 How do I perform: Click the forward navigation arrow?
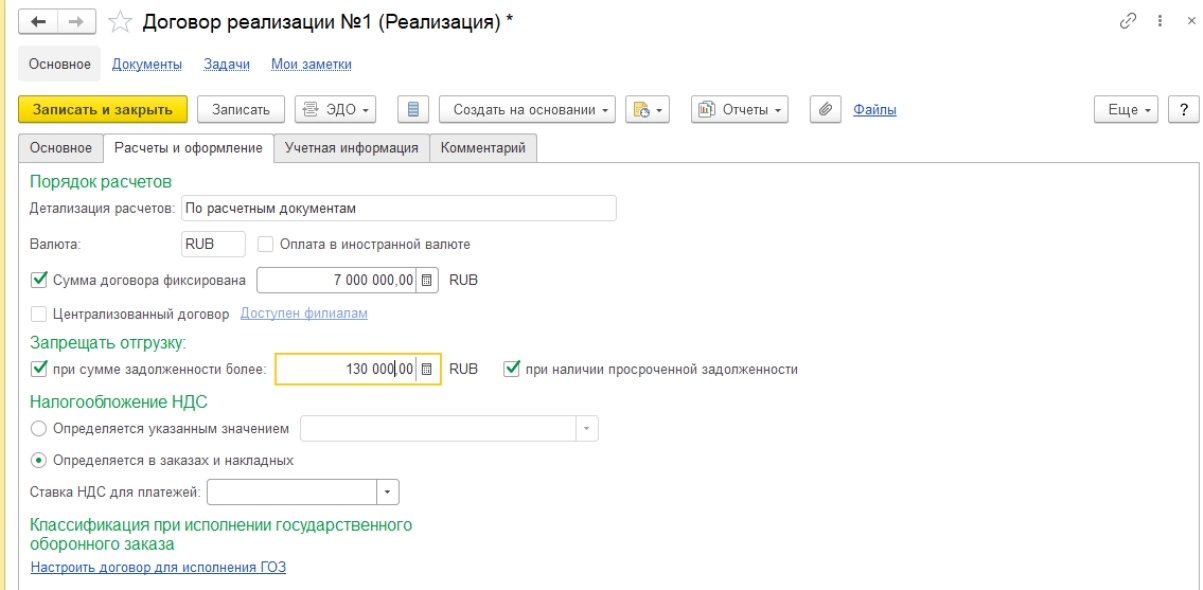(x=74, y=22)
